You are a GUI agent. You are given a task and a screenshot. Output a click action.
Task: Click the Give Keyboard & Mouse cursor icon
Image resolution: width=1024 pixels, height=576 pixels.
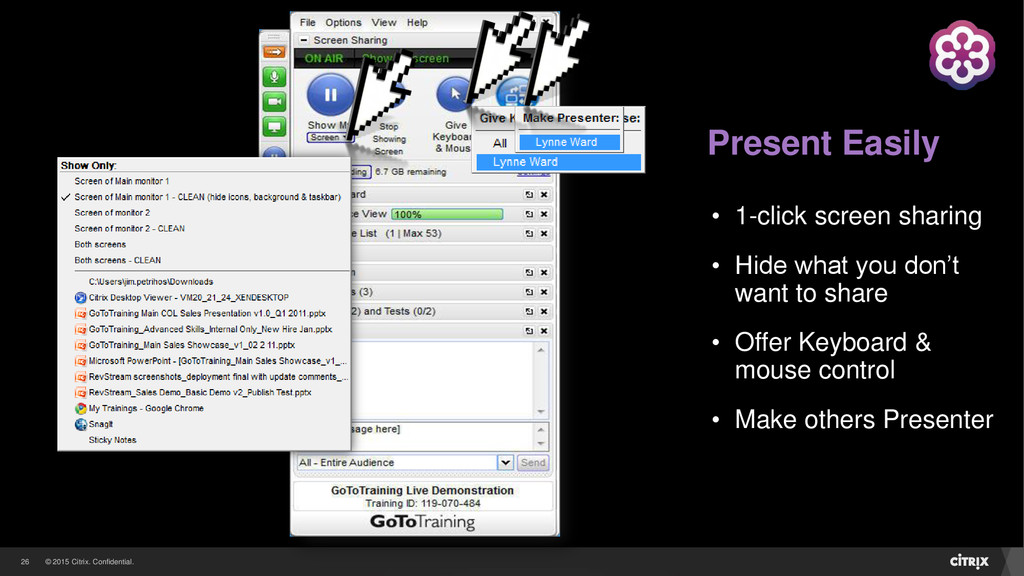[453, 95]
